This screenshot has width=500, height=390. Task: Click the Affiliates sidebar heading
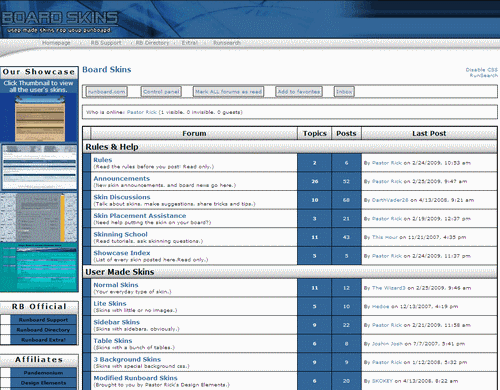[39, 360]
